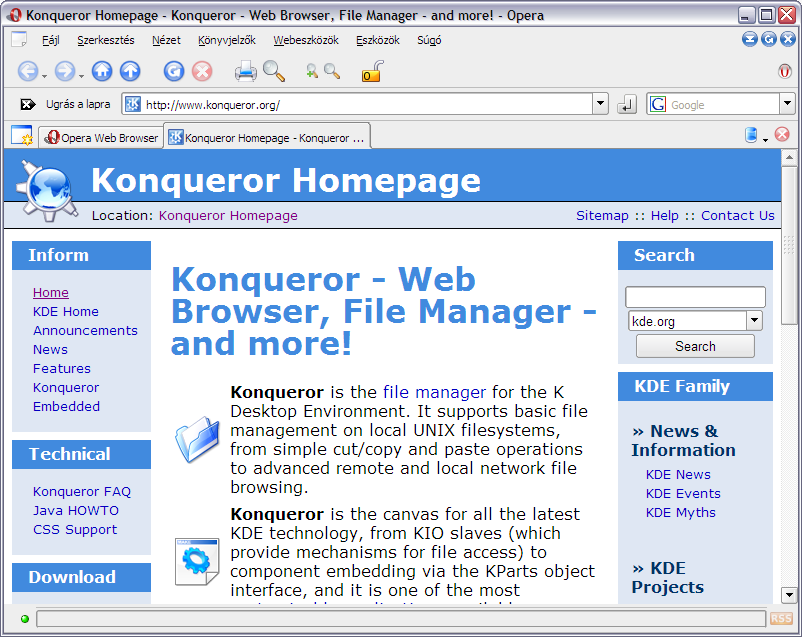
Task: Click the status bar progress field
Action: click(401, 619)
